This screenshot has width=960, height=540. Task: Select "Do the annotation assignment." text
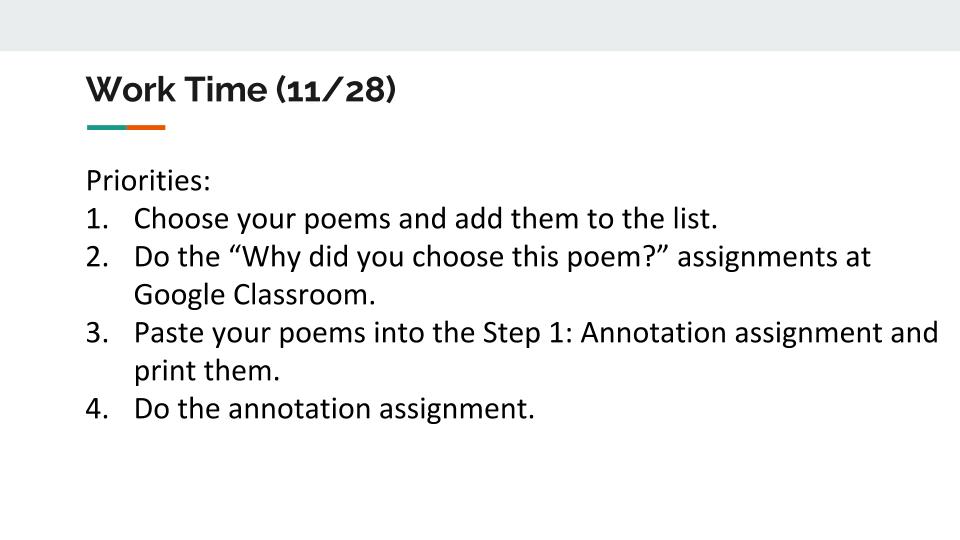pyautogui.click(x=334, y=409)
